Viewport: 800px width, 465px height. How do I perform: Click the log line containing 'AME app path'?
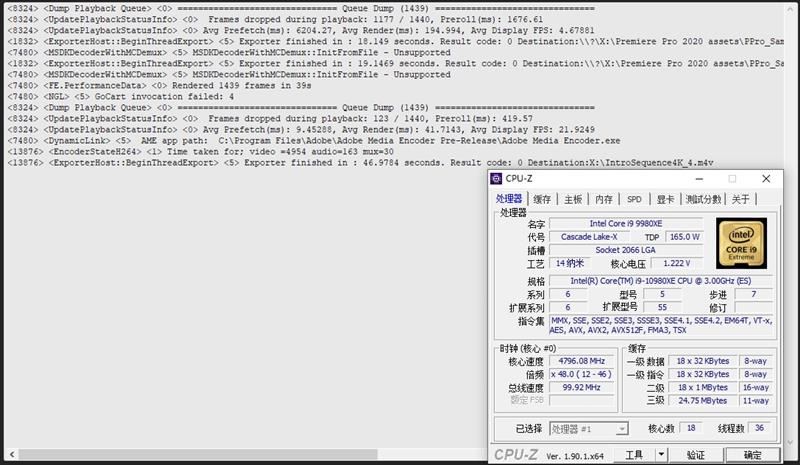tap(314, 140)
